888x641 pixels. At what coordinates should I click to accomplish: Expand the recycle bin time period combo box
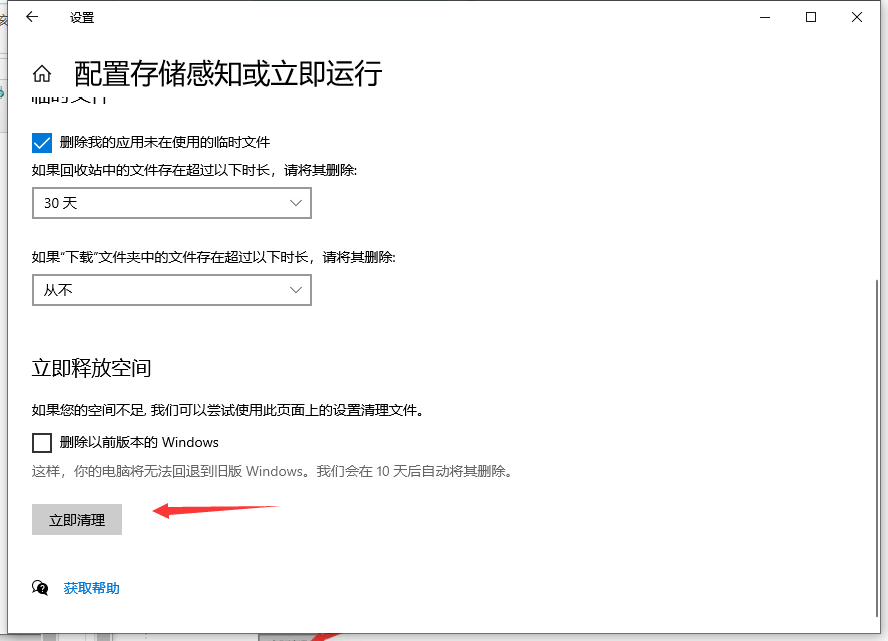click(171, 202)
